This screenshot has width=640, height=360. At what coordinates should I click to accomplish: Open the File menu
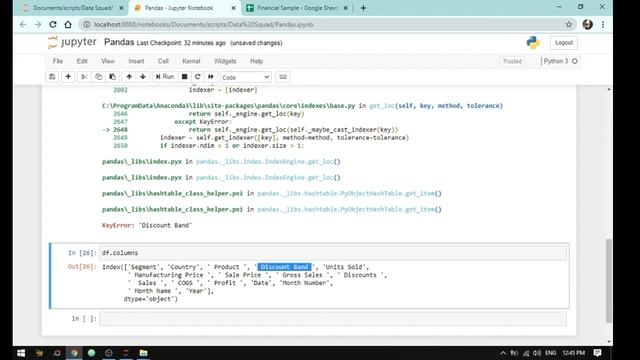58,61
